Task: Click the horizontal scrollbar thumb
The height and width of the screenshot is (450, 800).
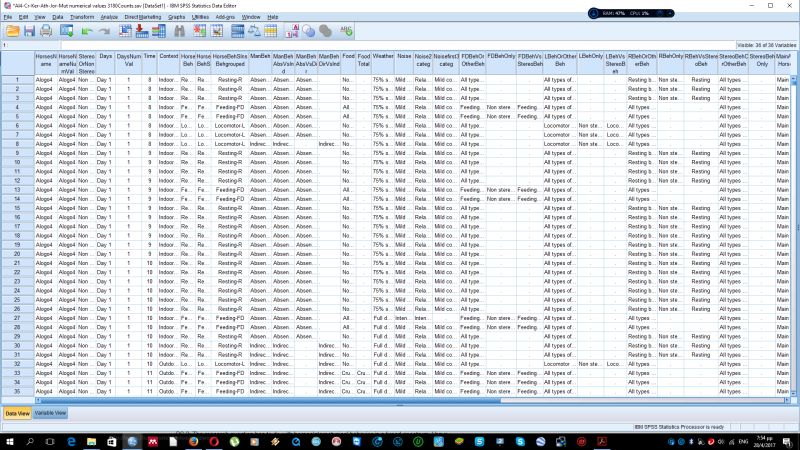Action: tap(270, 401)
